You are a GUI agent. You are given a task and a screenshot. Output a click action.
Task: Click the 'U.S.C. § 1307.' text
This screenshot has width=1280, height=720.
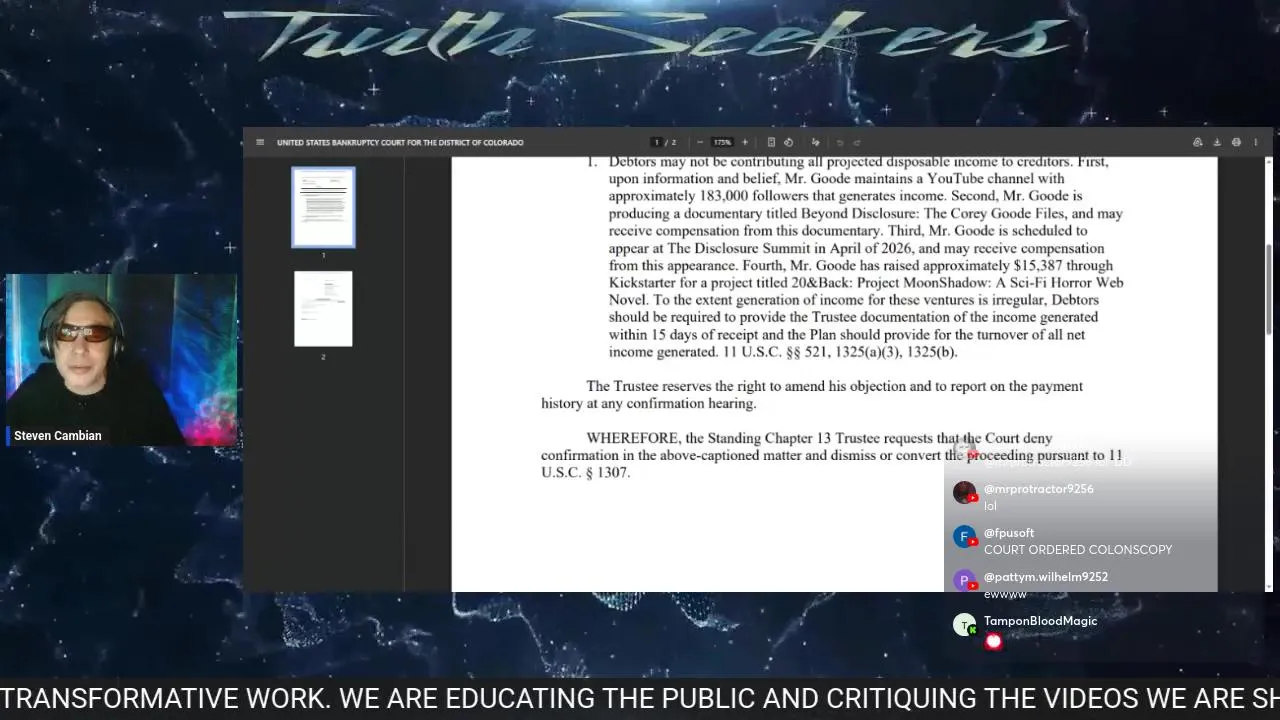click(x=586, y=473)
